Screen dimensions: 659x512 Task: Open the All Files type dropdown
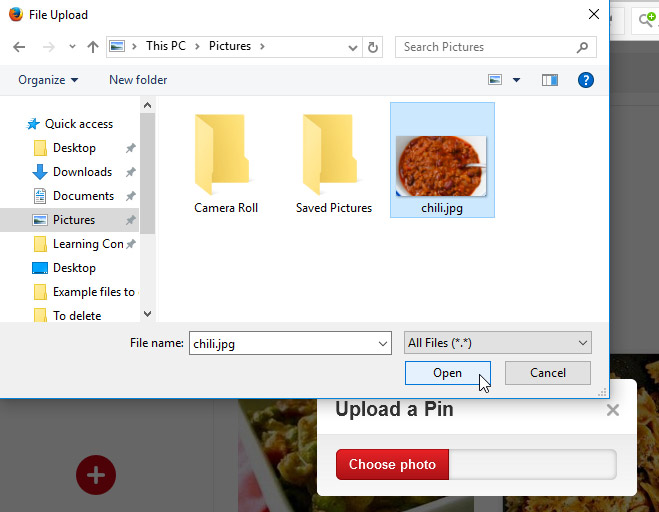[497, 343]
